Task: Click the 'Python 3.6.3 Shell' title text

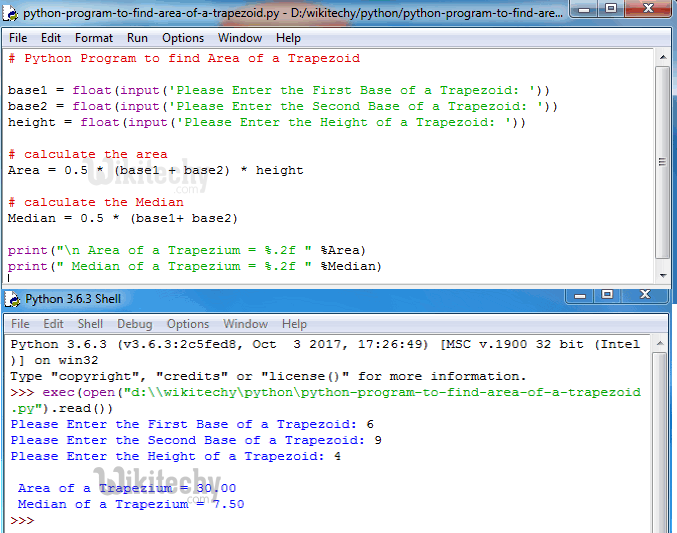Action: coord(73,299)
